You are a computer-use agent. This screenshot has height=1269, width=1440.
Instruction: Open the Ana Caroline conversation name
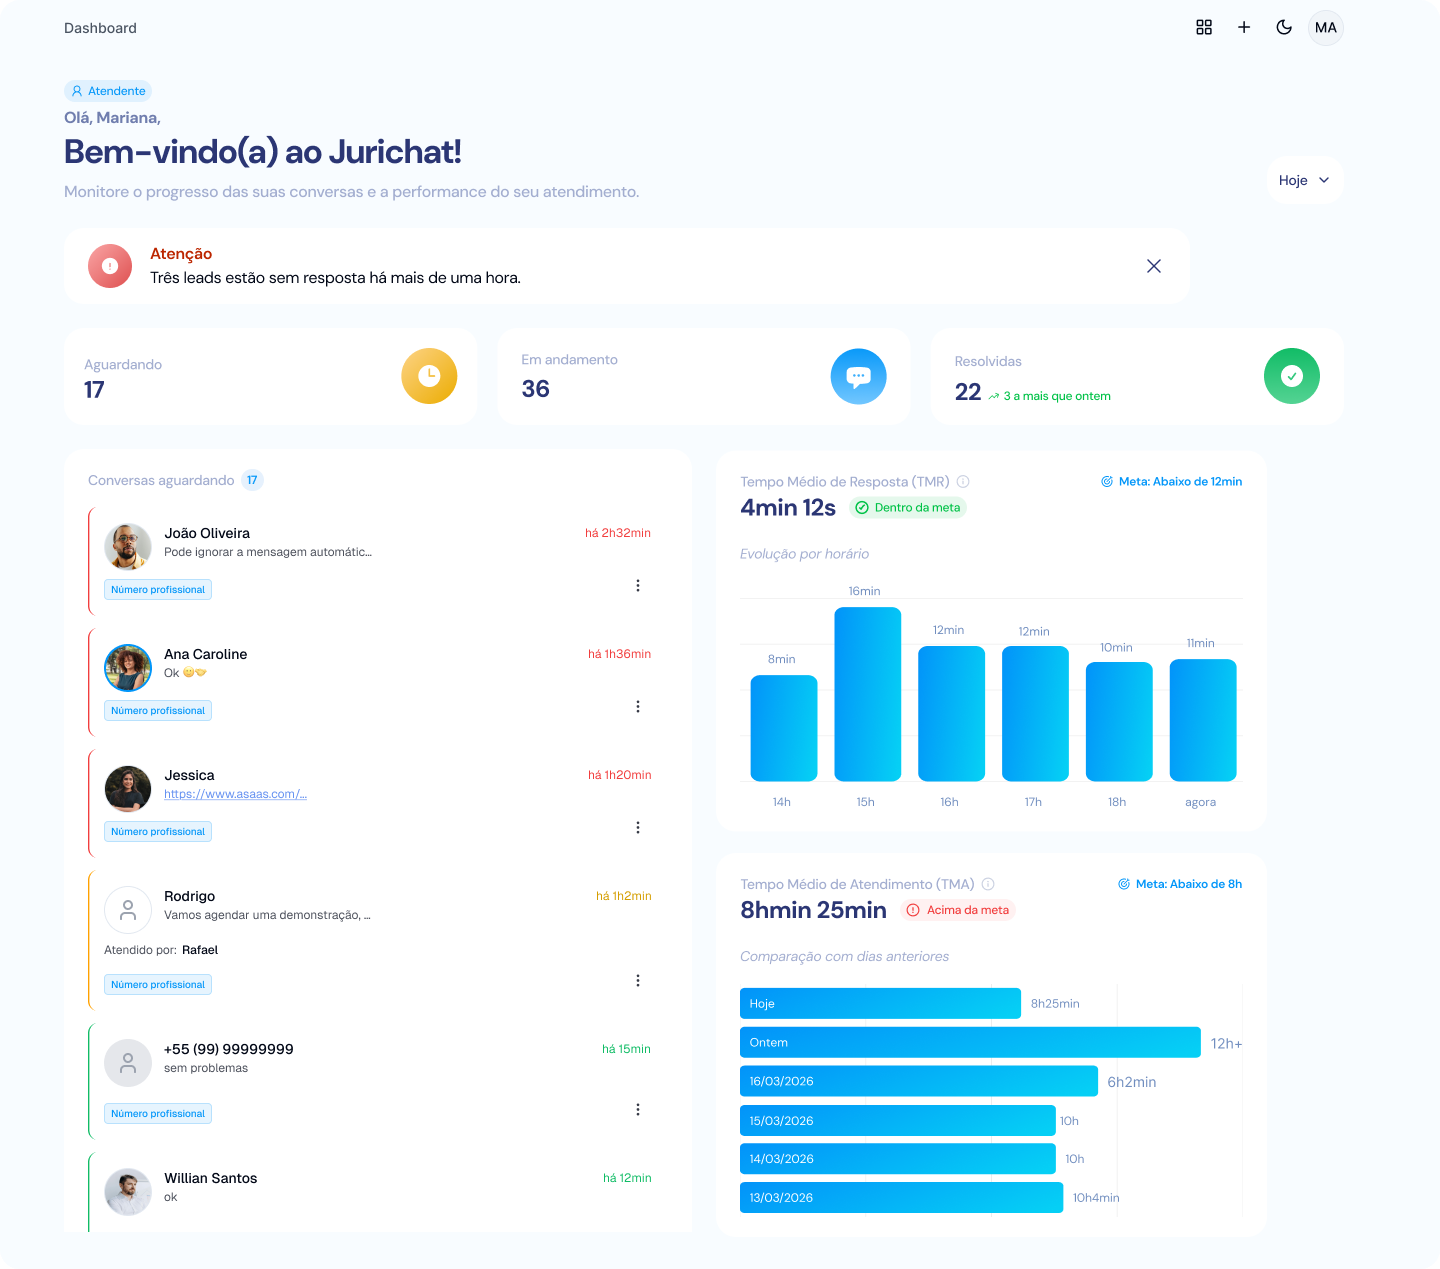(x=206, y=654)
